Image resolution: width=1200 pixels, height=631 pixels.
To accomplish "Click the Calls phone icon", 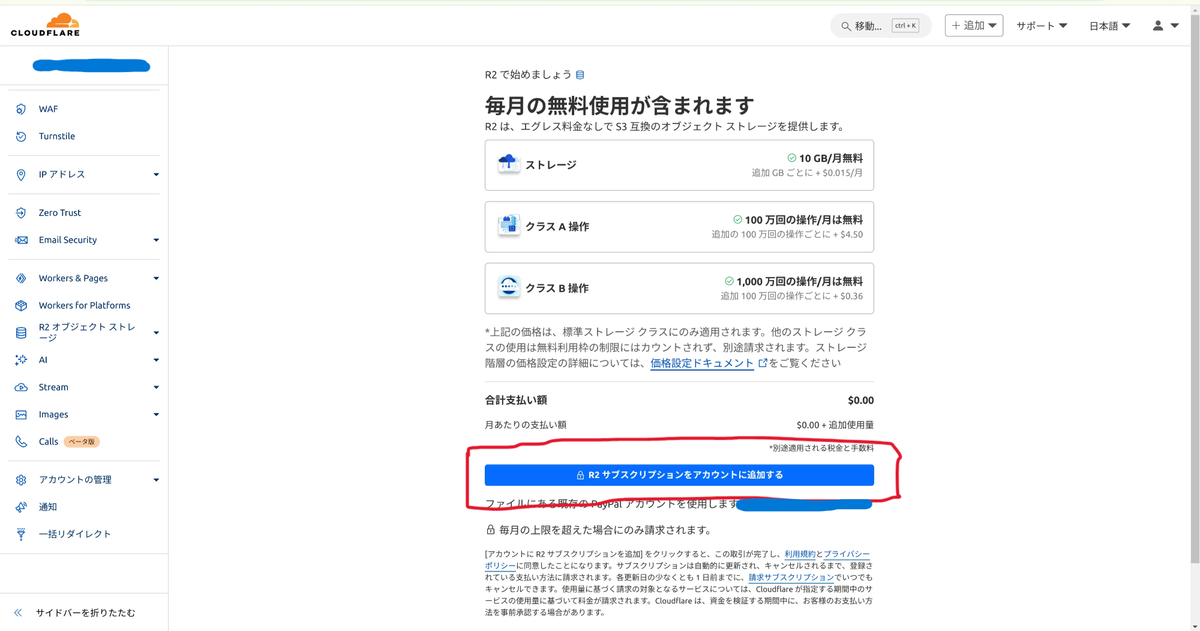I will [21, 441].
